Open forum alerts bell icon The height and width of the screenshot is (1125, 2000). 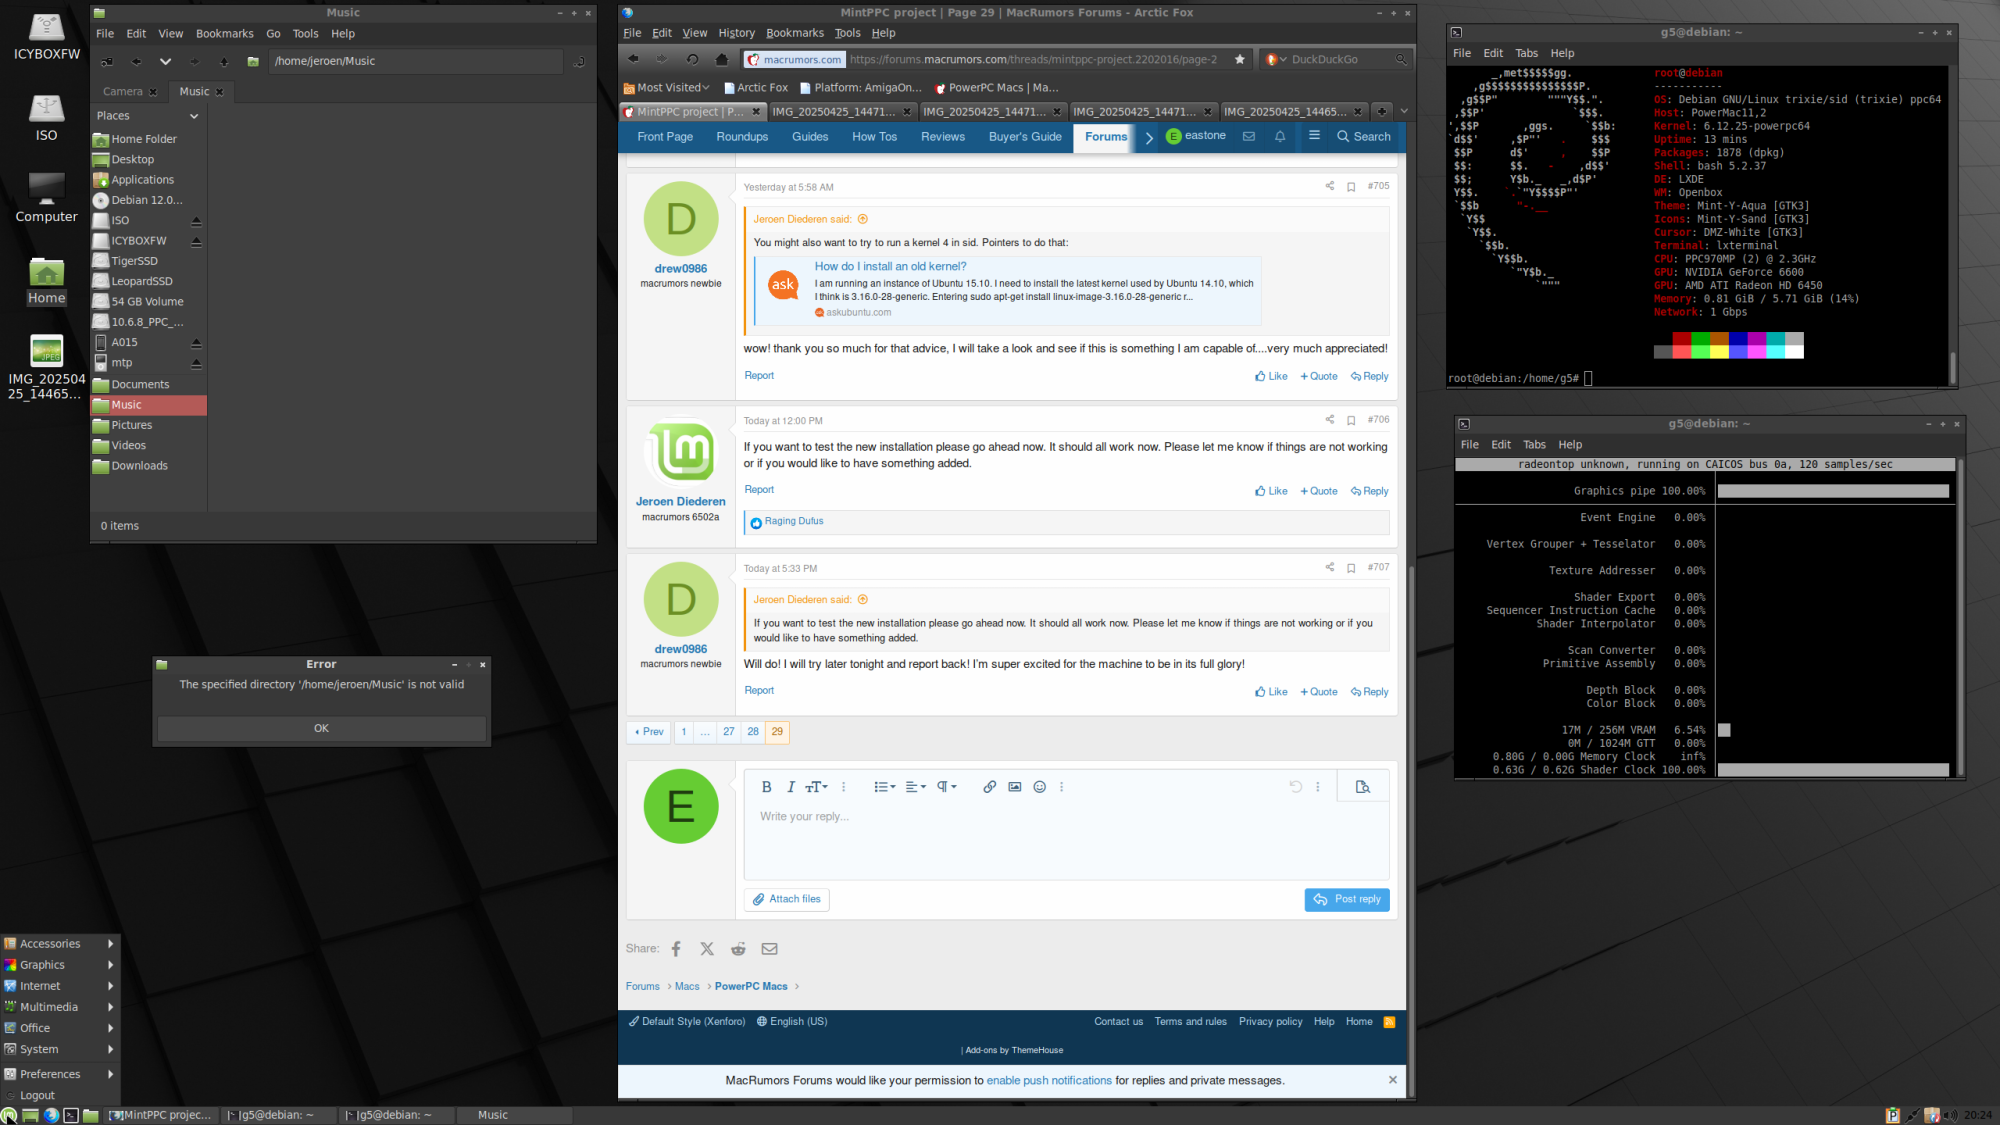pos(1280,137)
